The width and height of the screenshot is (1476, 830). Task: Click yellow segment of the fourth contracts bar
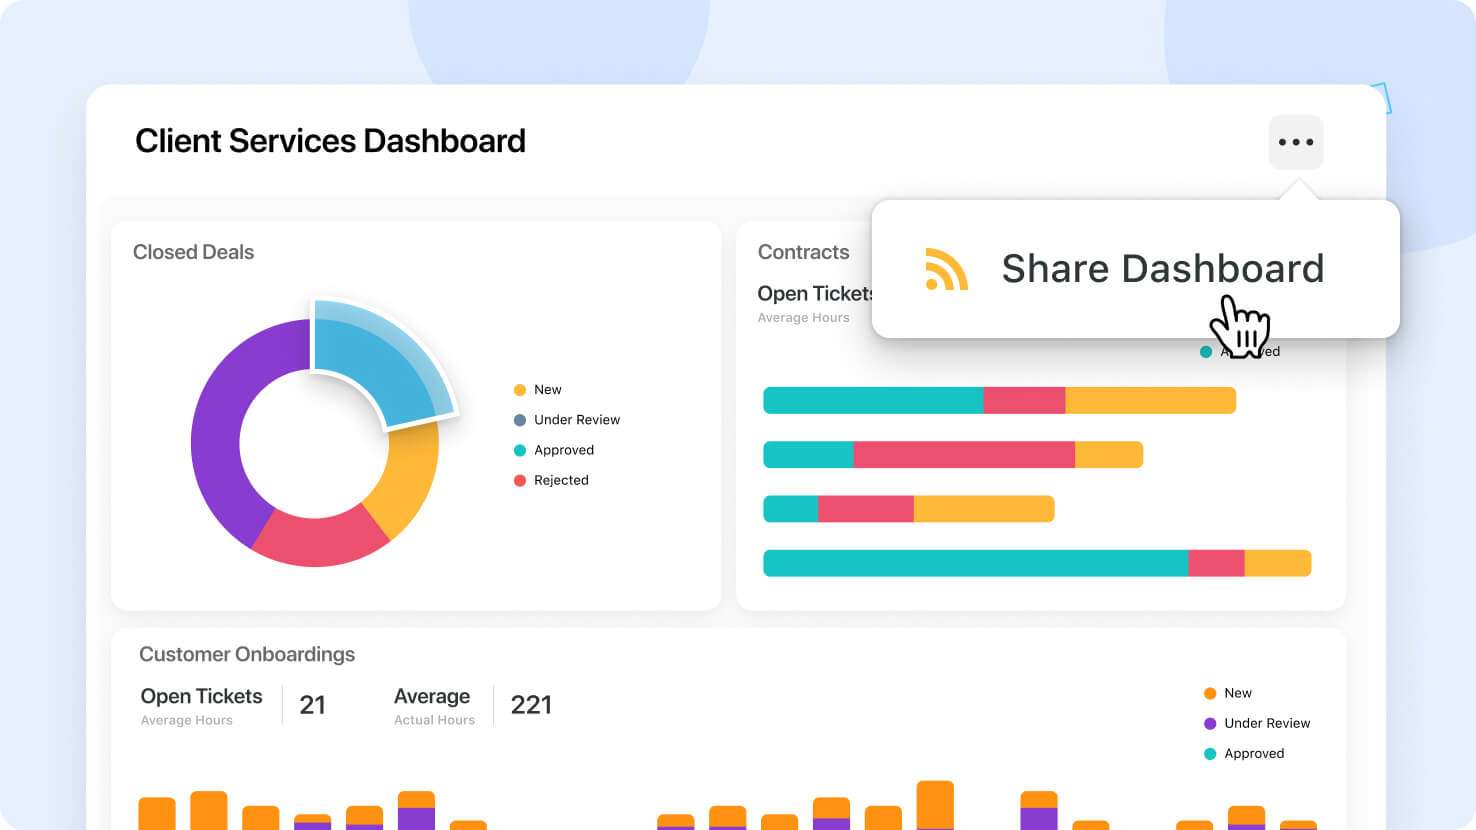(1278, 563)
